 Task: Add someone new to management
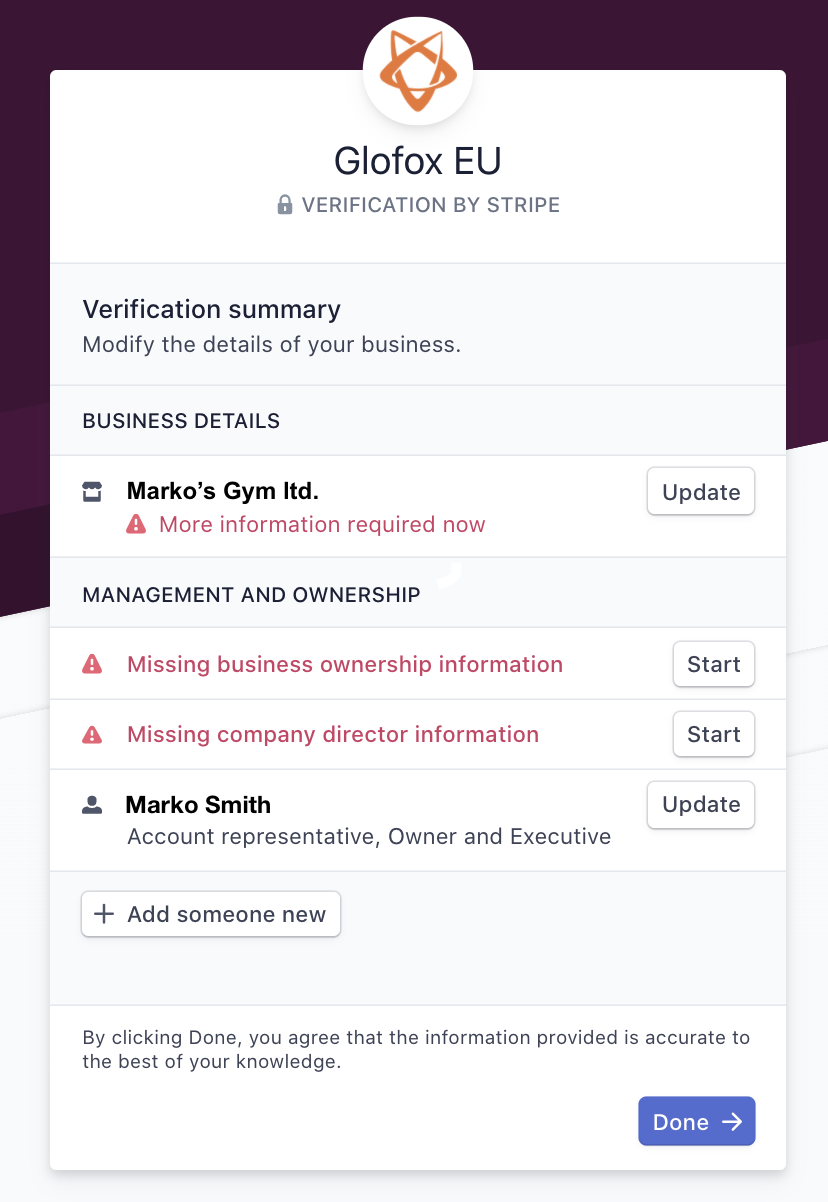[x=211, y=914]
